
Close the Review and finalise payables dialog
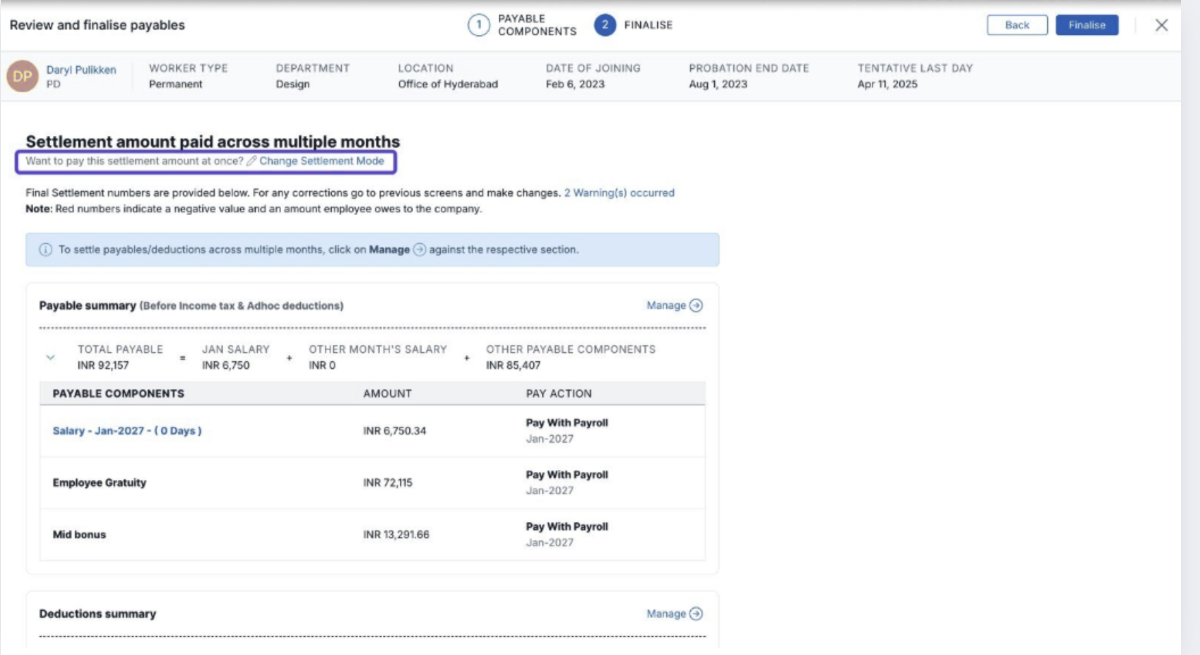(x=1161, y=26)
